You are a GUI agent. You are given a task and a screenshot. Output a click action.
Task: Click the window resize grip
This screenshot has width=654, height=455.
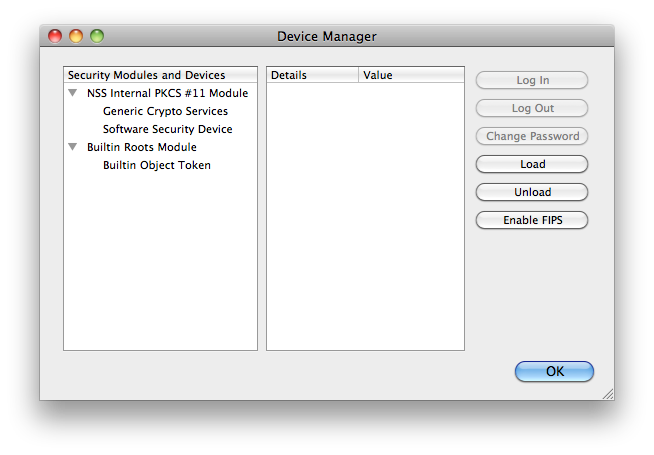point(608,394)
